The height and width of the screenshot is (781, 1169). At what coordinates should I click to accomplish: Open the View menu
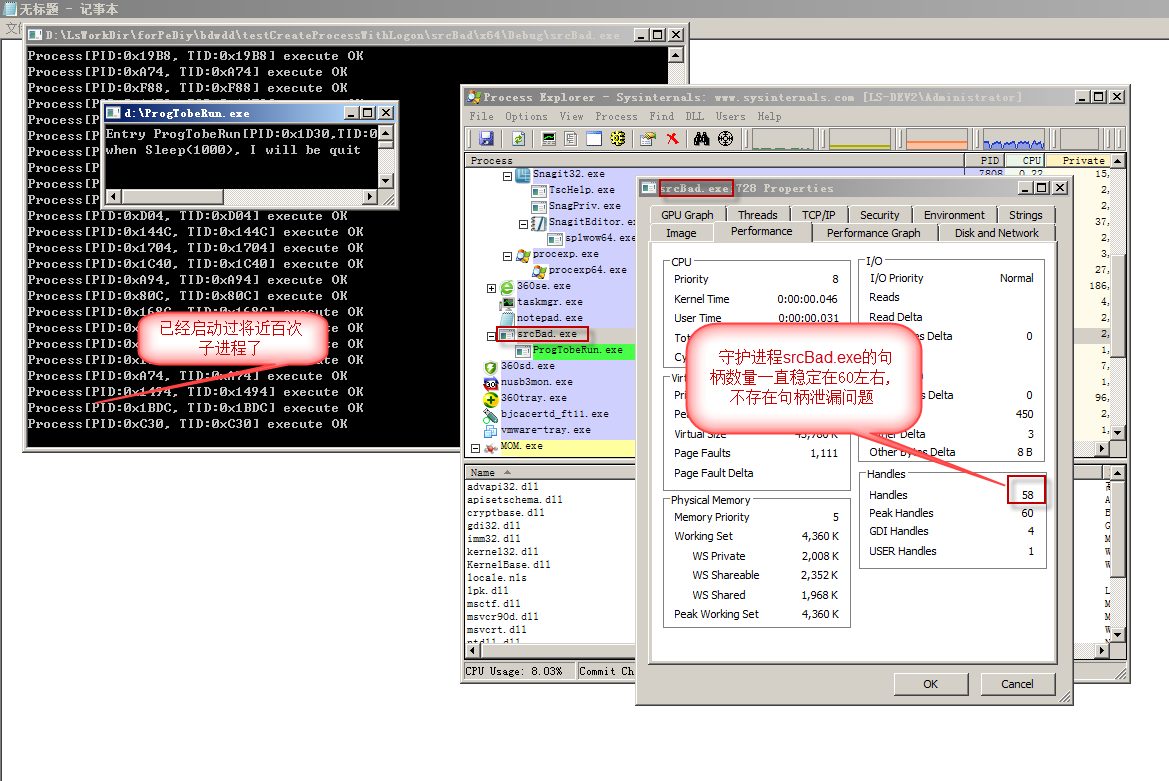pyautogui.click(x=571, y=116)
